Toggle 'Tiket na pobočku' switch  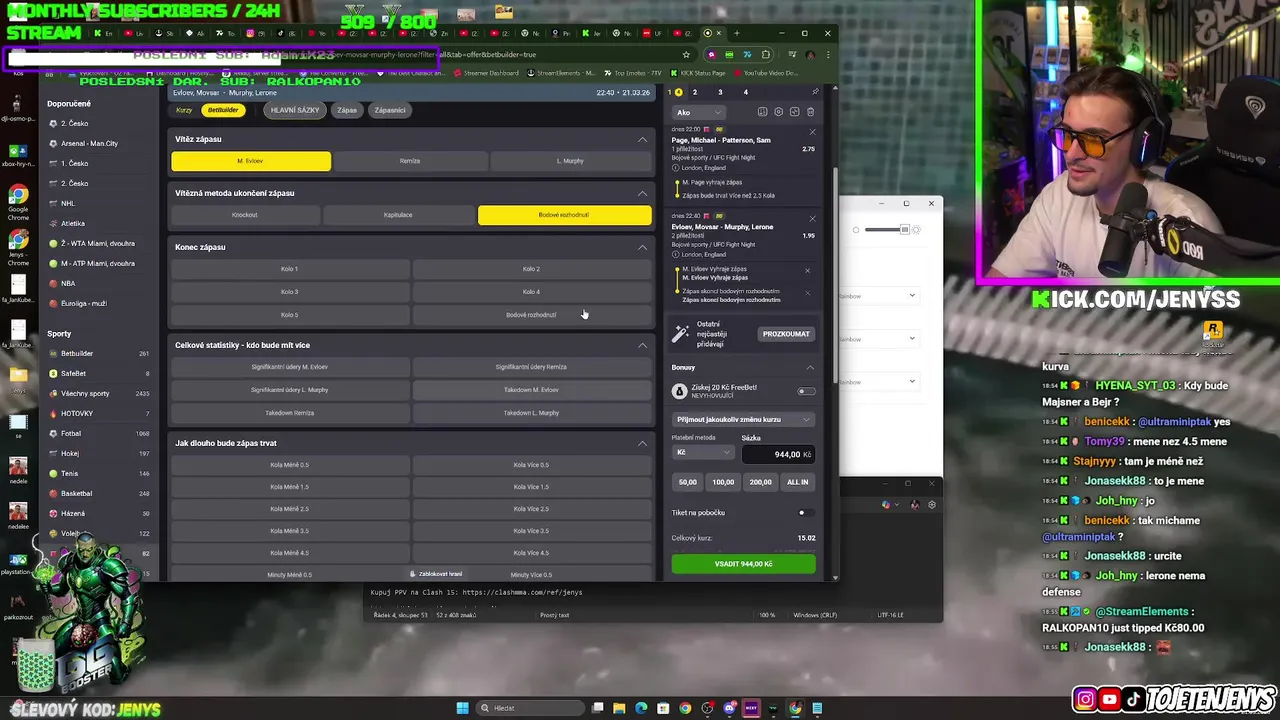[805, 513]
